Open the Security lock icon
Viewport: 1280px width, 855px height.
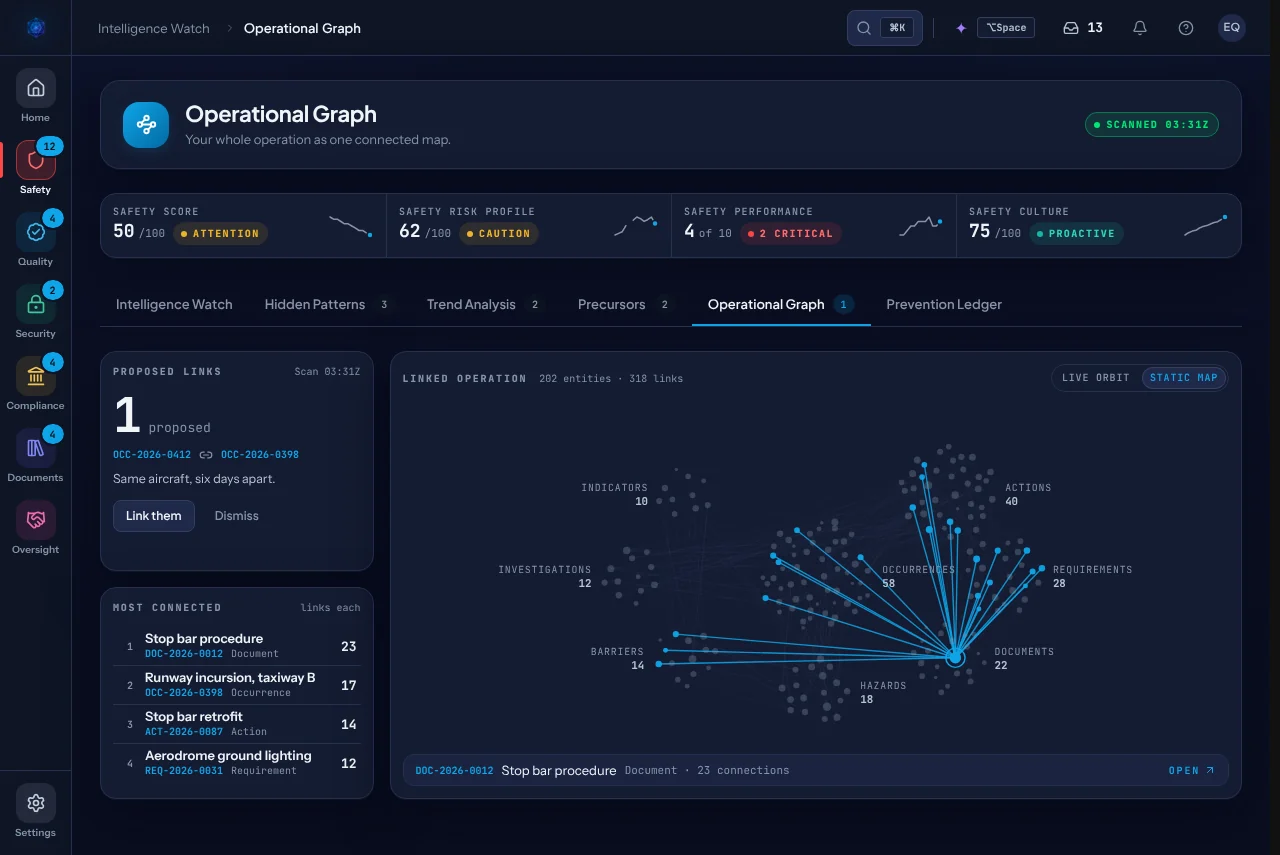point(35,304)
